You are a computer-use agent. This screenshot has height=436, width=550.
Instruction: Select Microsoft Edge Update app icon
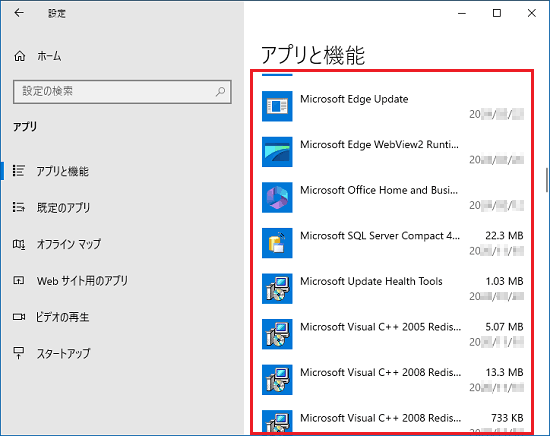(277, 106)
